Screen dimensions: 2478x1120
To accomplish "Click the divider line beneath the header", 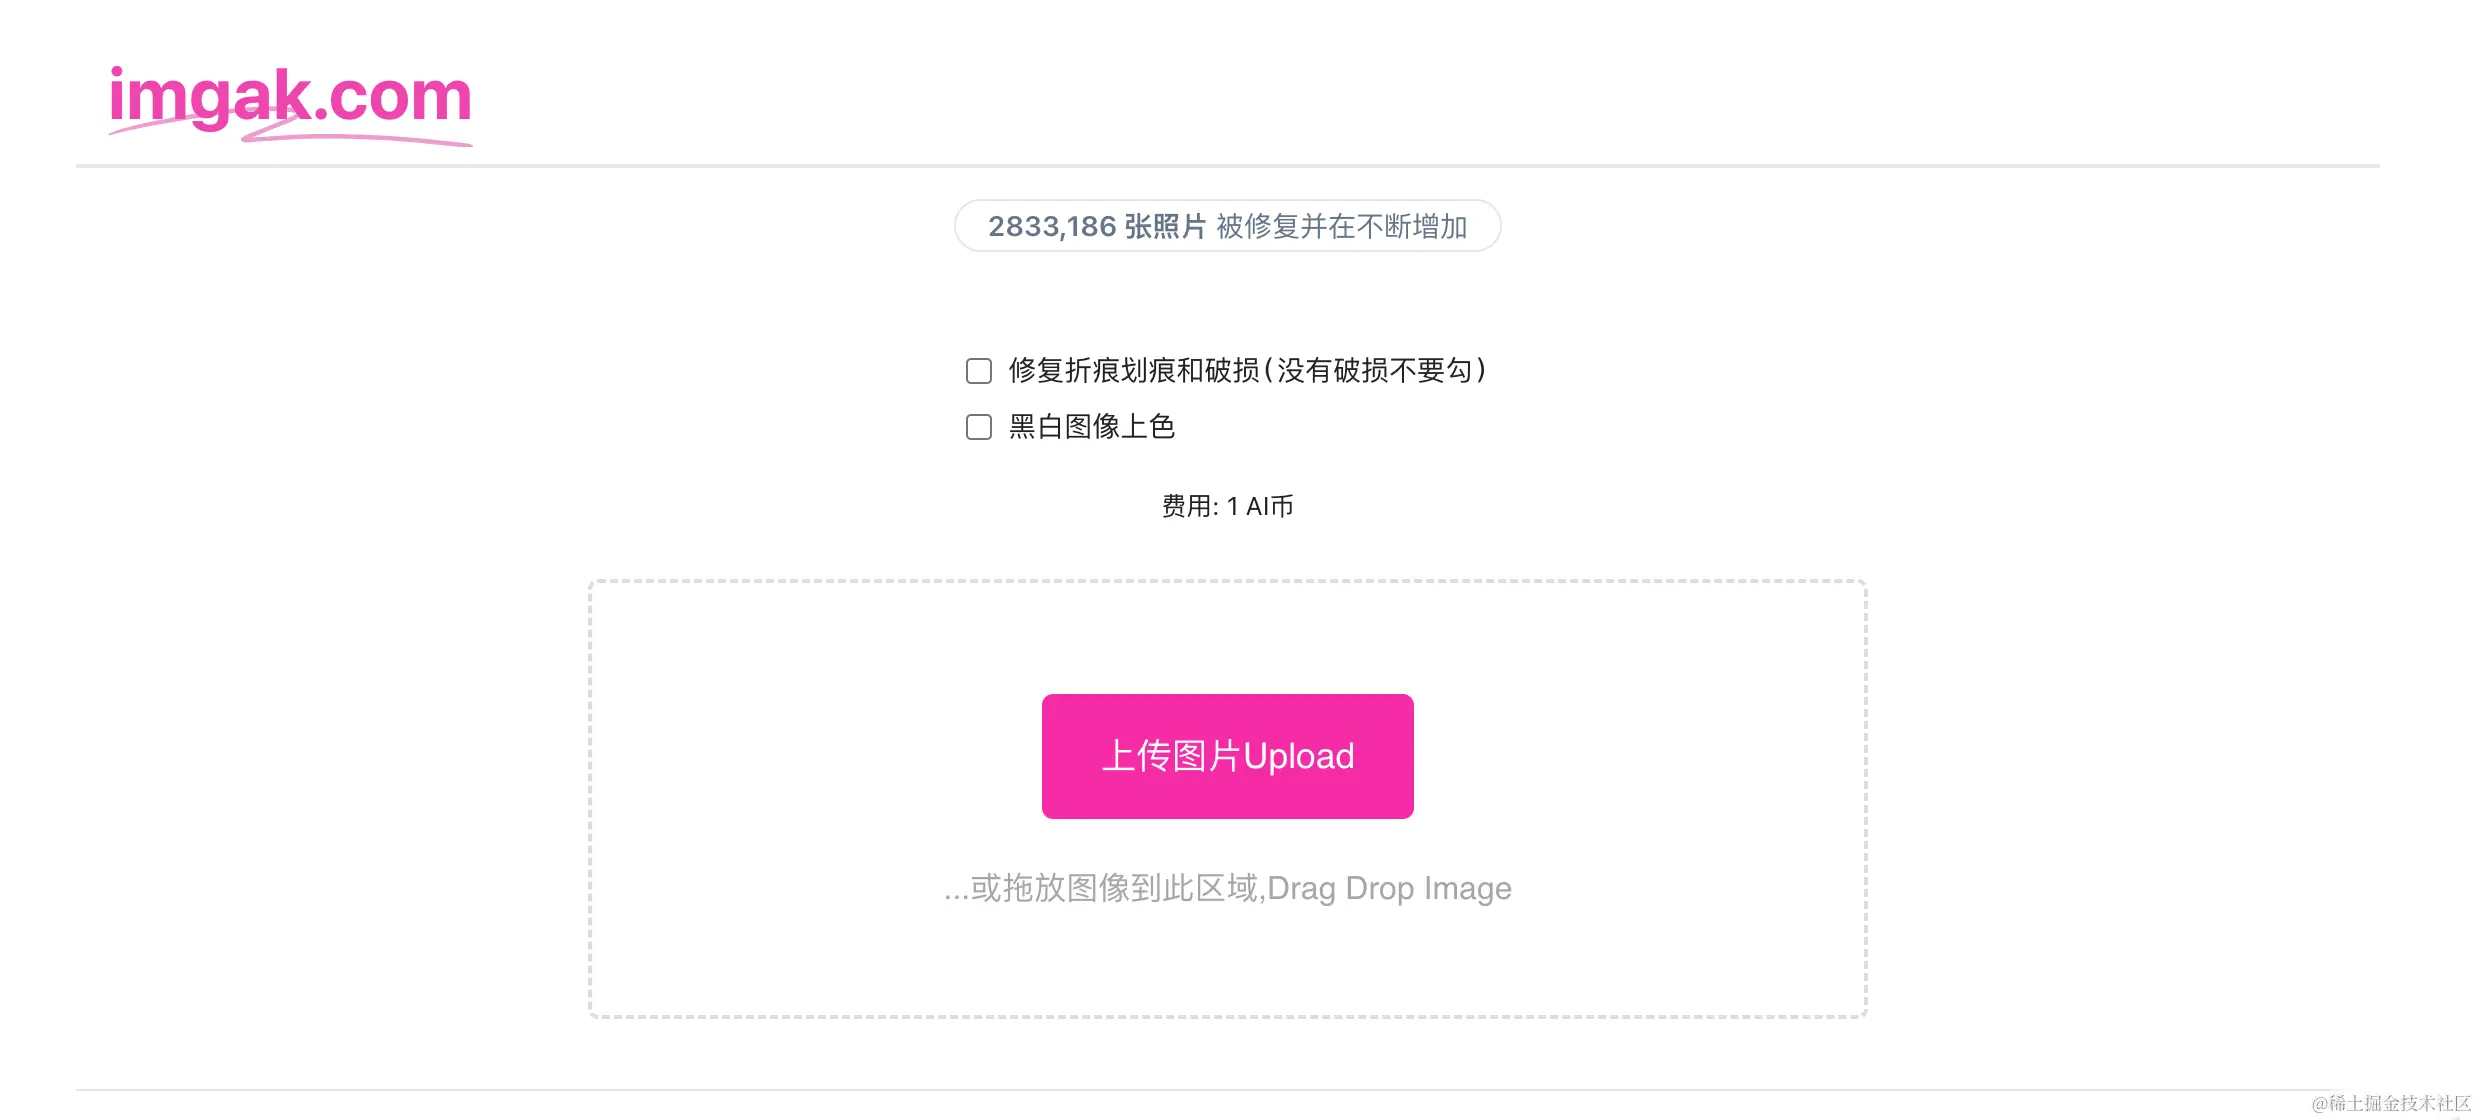I will 1228,165.
